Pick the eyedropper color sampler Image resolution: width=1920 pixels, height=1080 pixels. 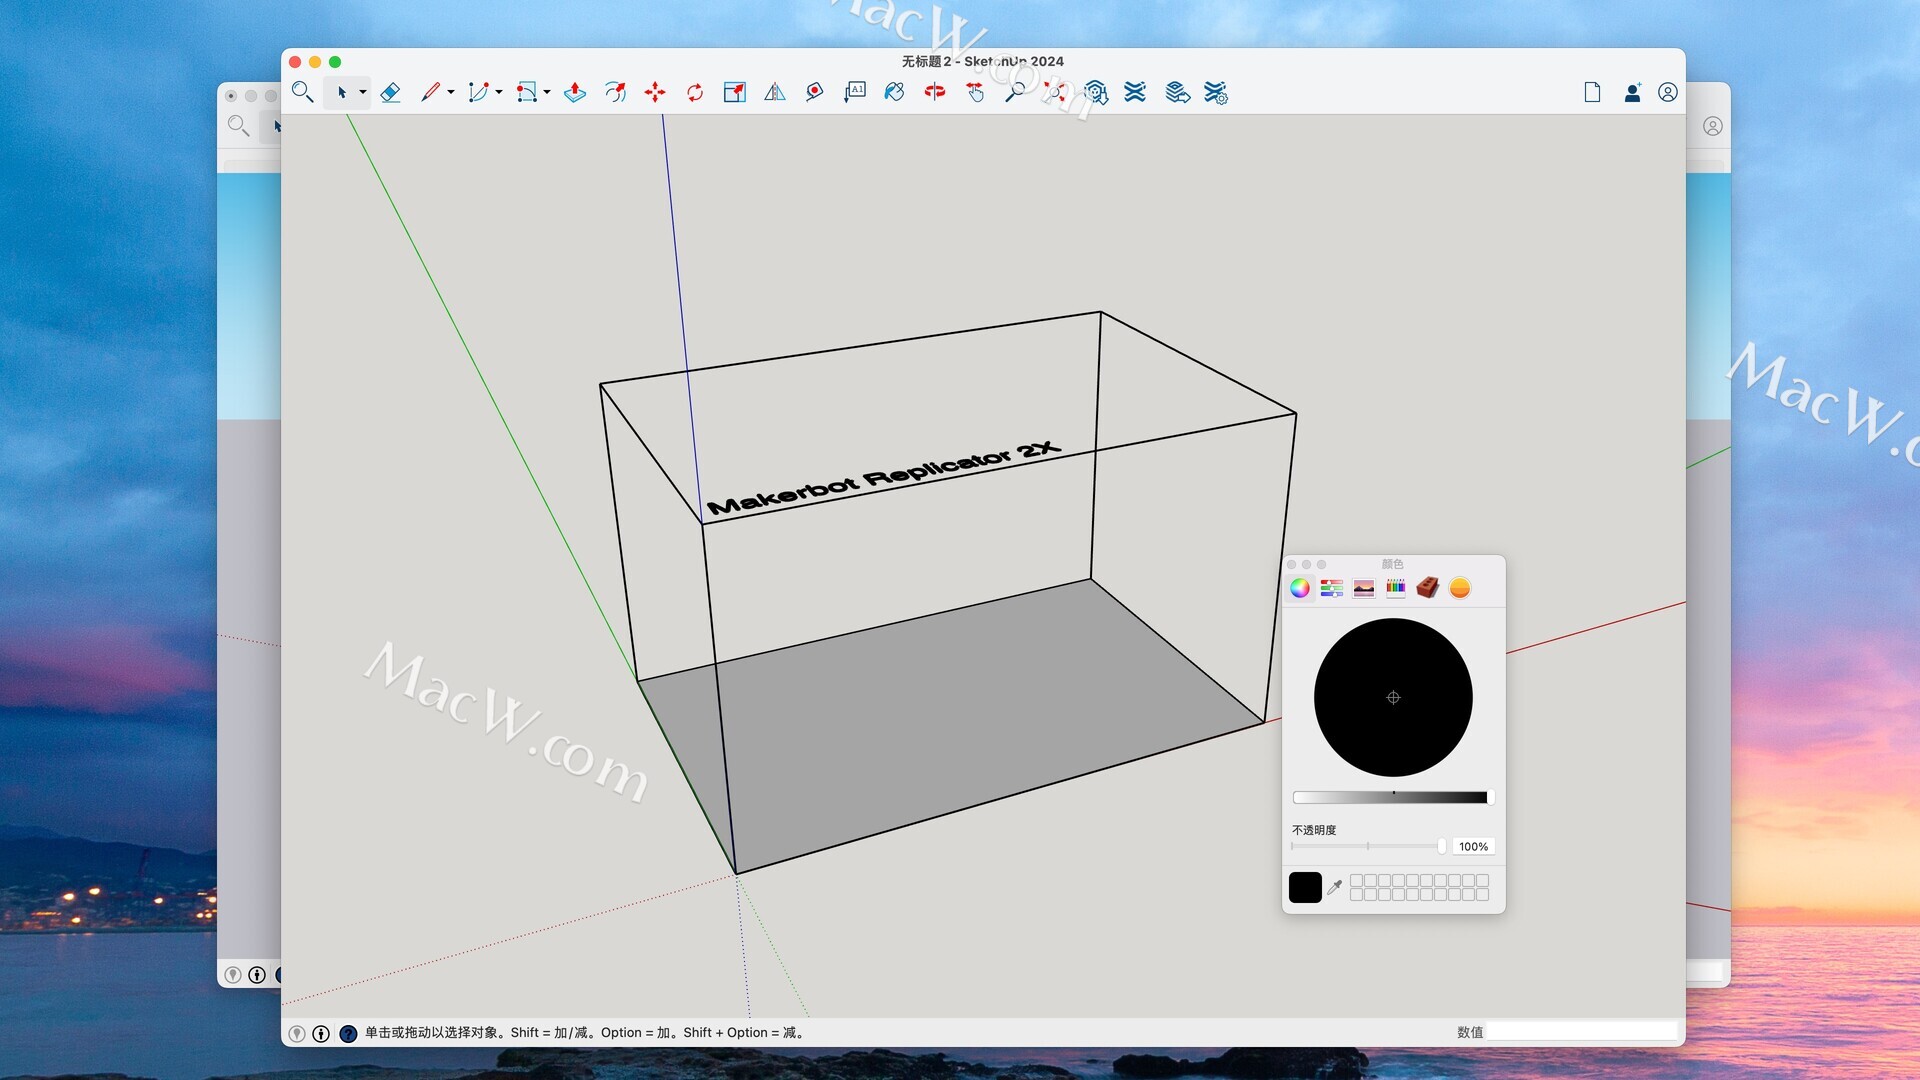1334,887
